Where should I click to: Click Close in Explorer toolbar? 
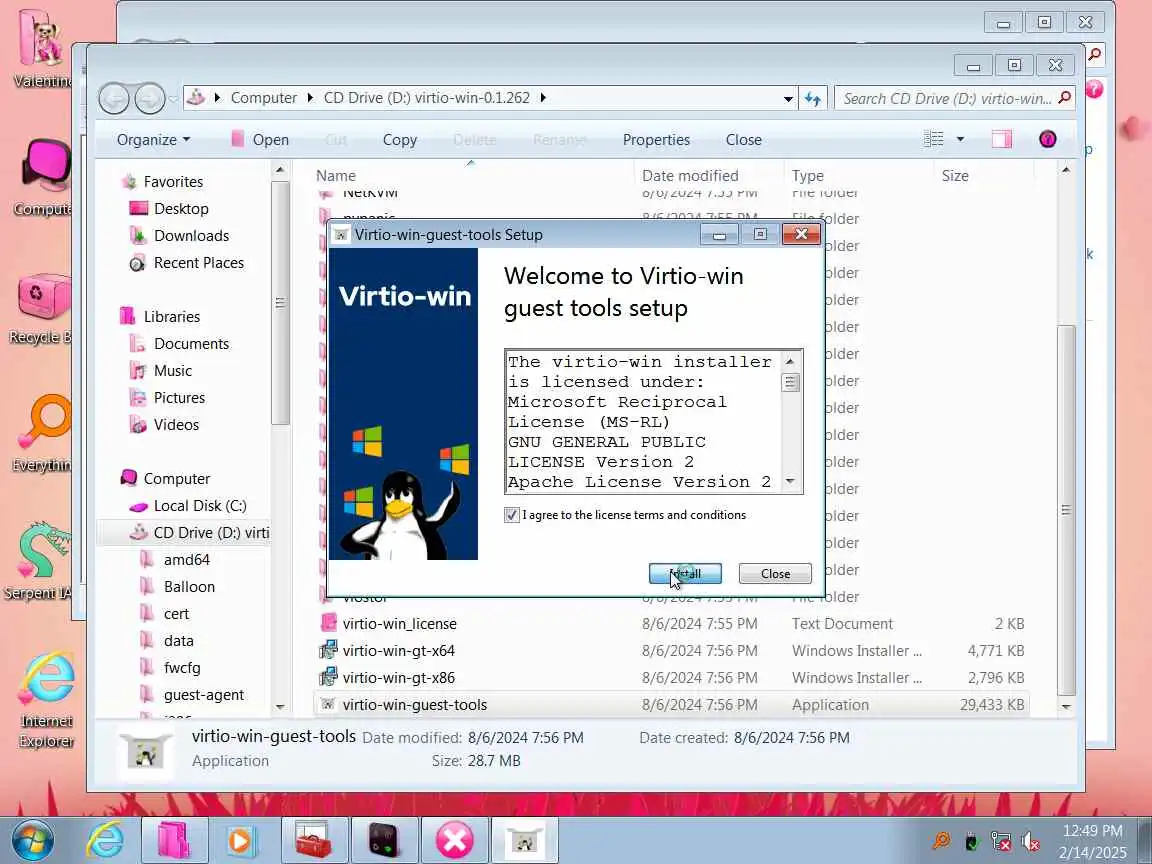(x=744, y=140)
